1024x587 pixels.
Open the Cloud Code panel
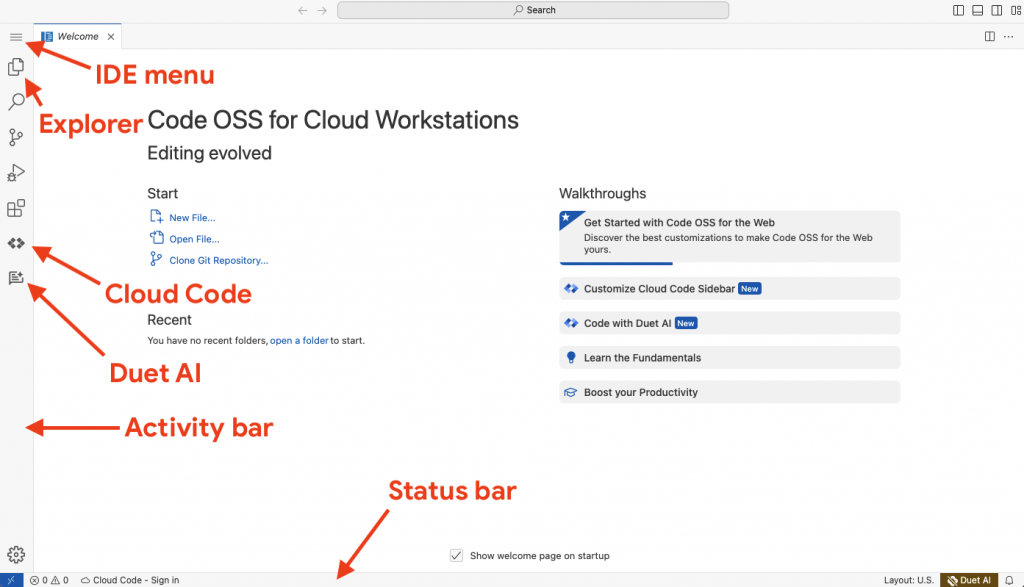click(x=16, y=244)
